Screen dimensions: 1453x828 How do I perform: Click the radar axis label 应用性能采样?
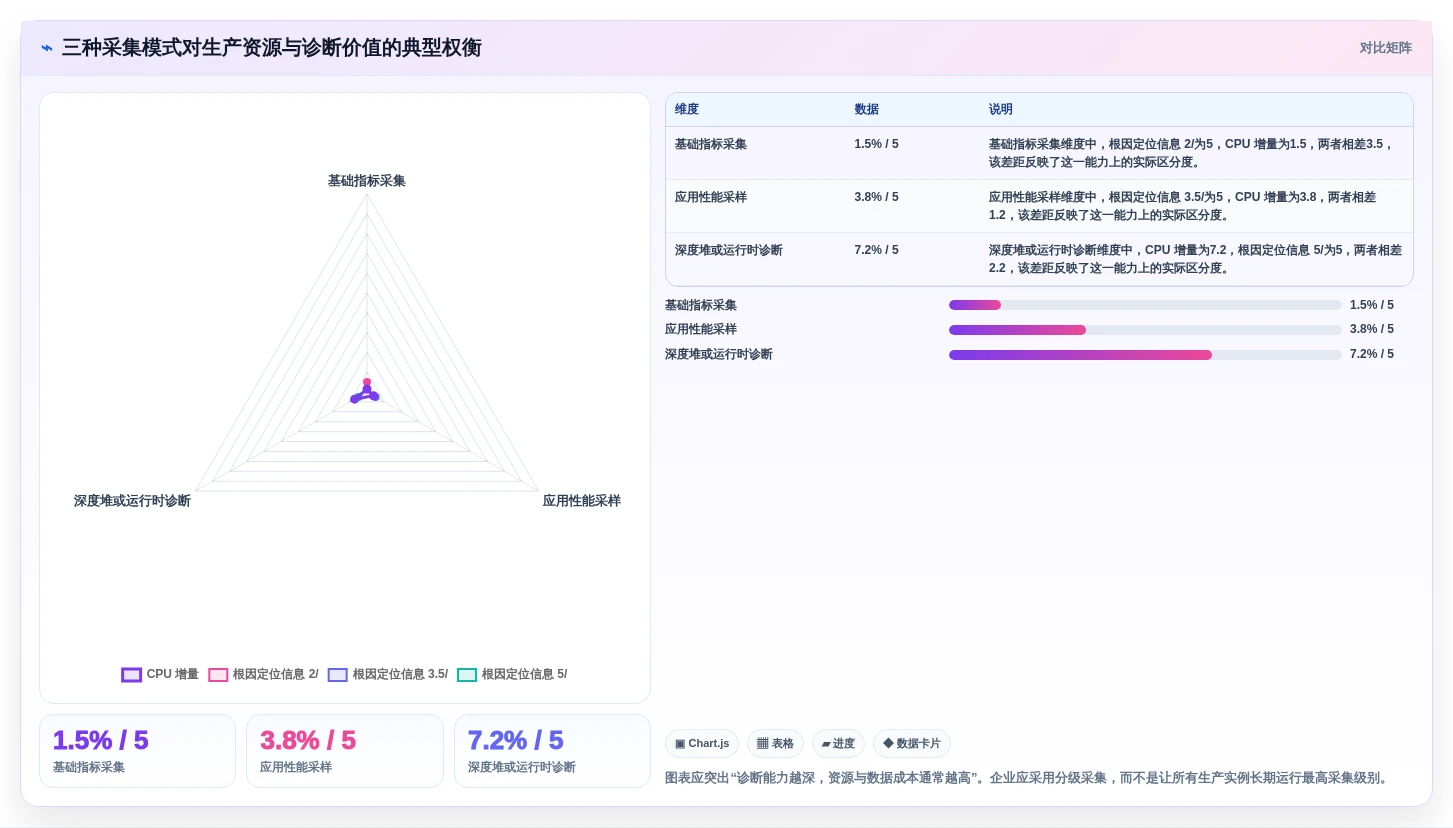pos(582,501)
